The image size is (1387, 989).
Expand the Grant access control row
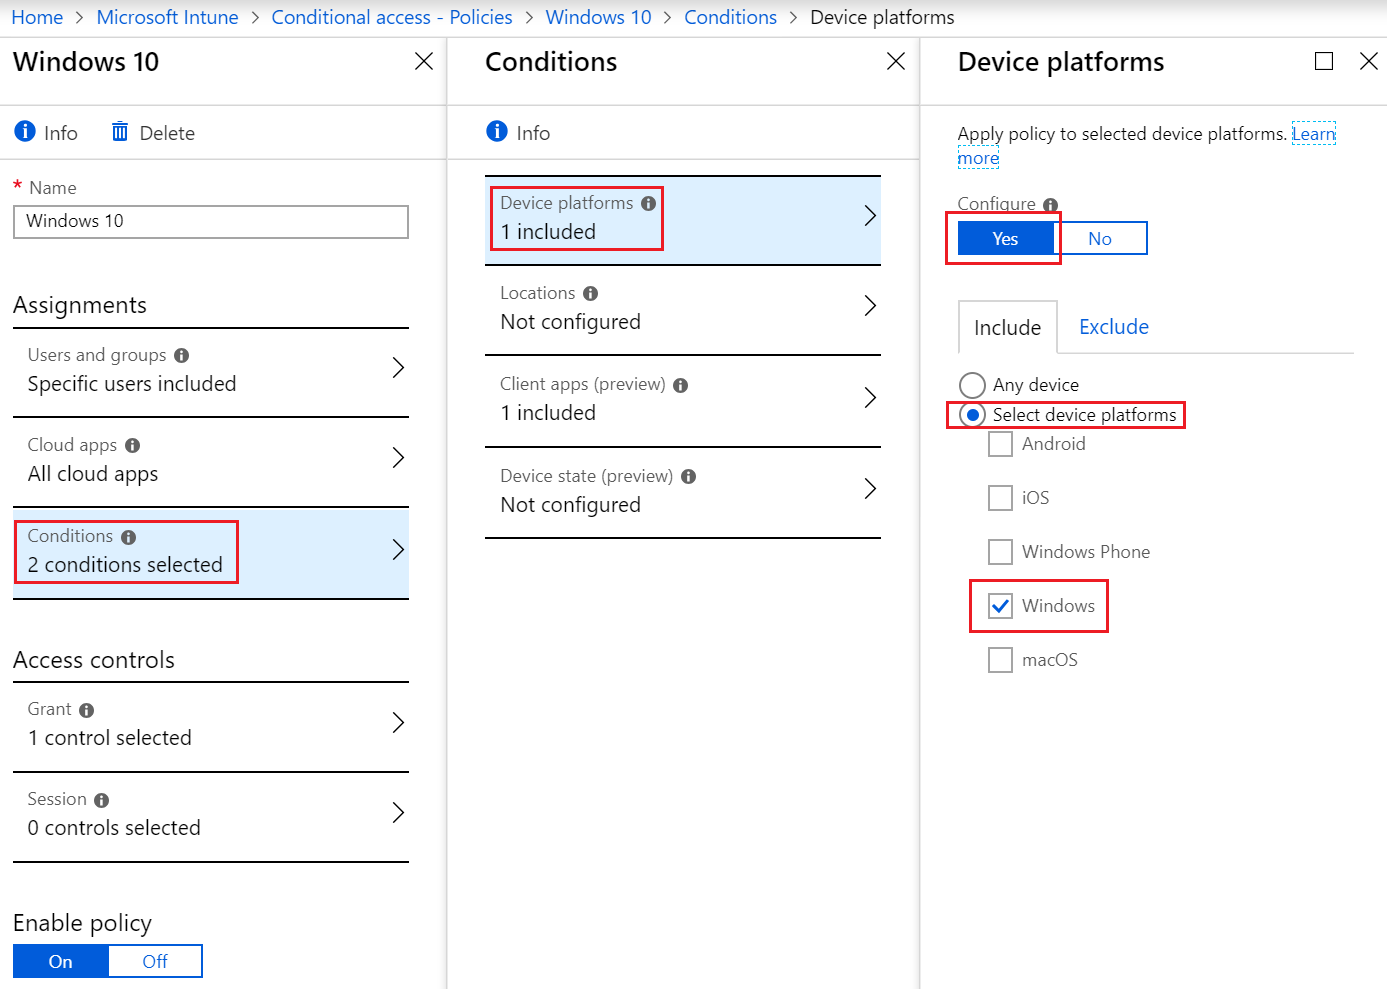(398, 723)
